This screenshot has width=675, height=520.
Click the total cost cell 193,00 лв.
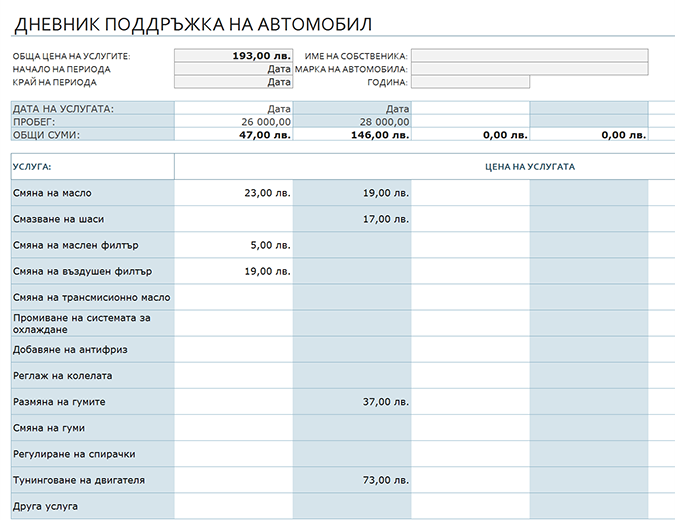[234, 56]
